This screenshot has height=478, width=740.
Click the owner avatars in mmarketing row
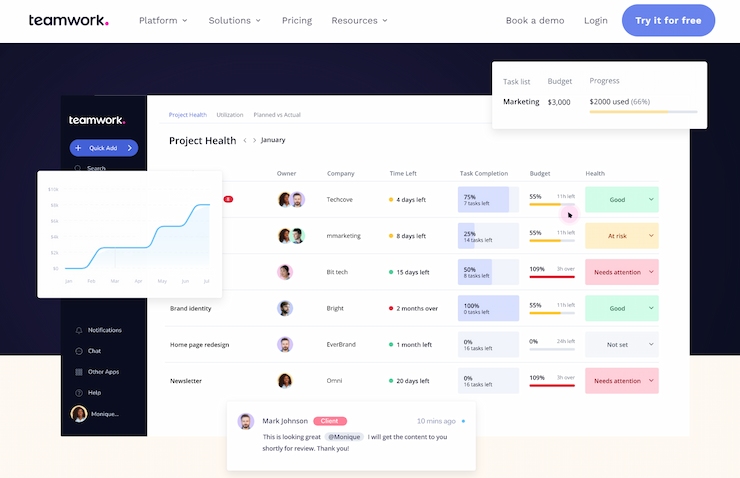coord(291,236)
